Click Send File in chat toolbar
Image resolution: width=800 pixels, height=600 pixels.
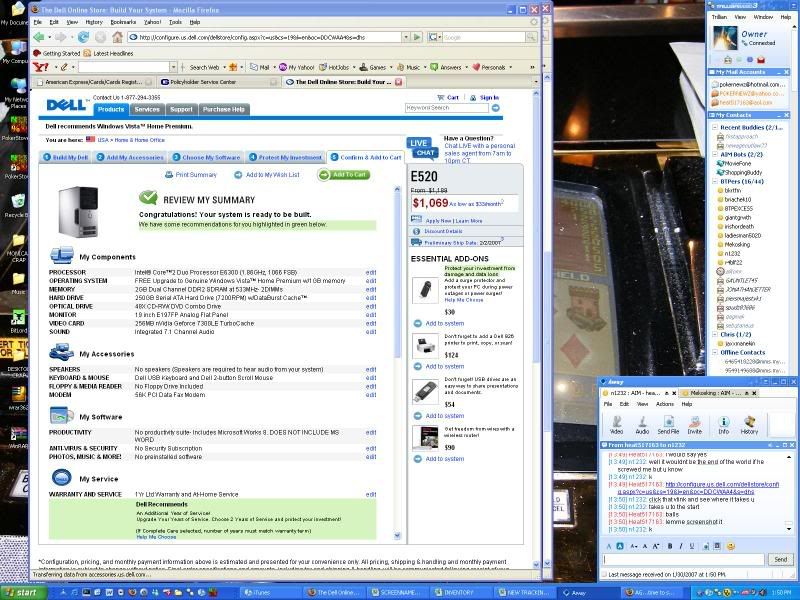668,424
